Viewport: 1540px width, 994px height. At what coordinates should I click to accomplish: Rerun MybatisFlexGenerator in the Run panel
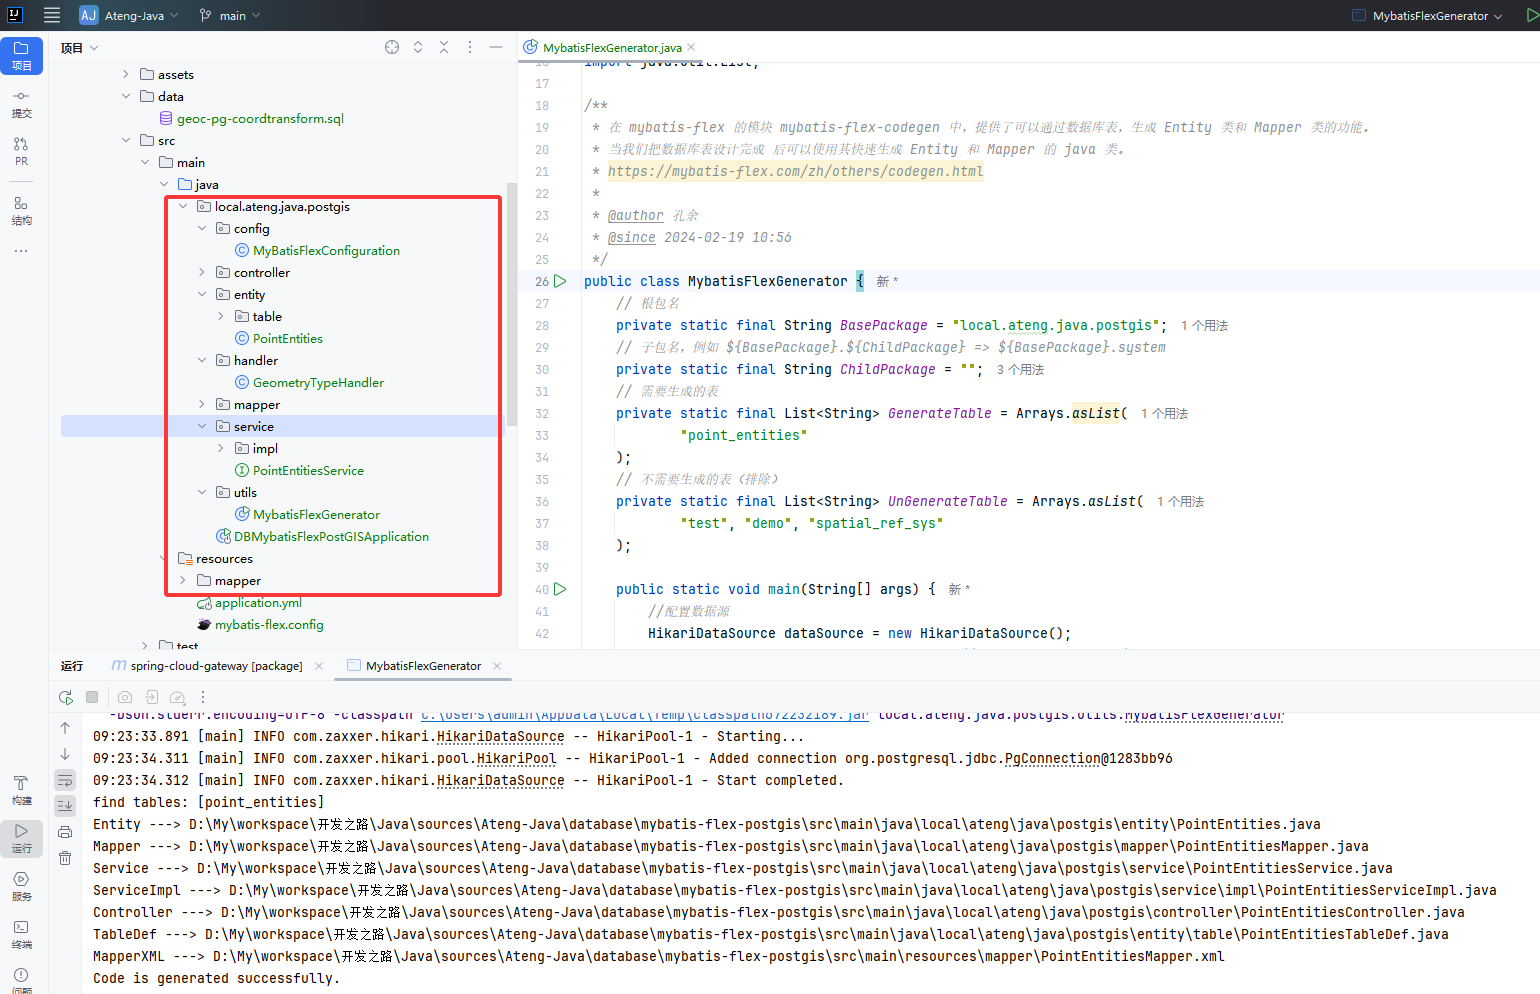(x=66, y=697)
